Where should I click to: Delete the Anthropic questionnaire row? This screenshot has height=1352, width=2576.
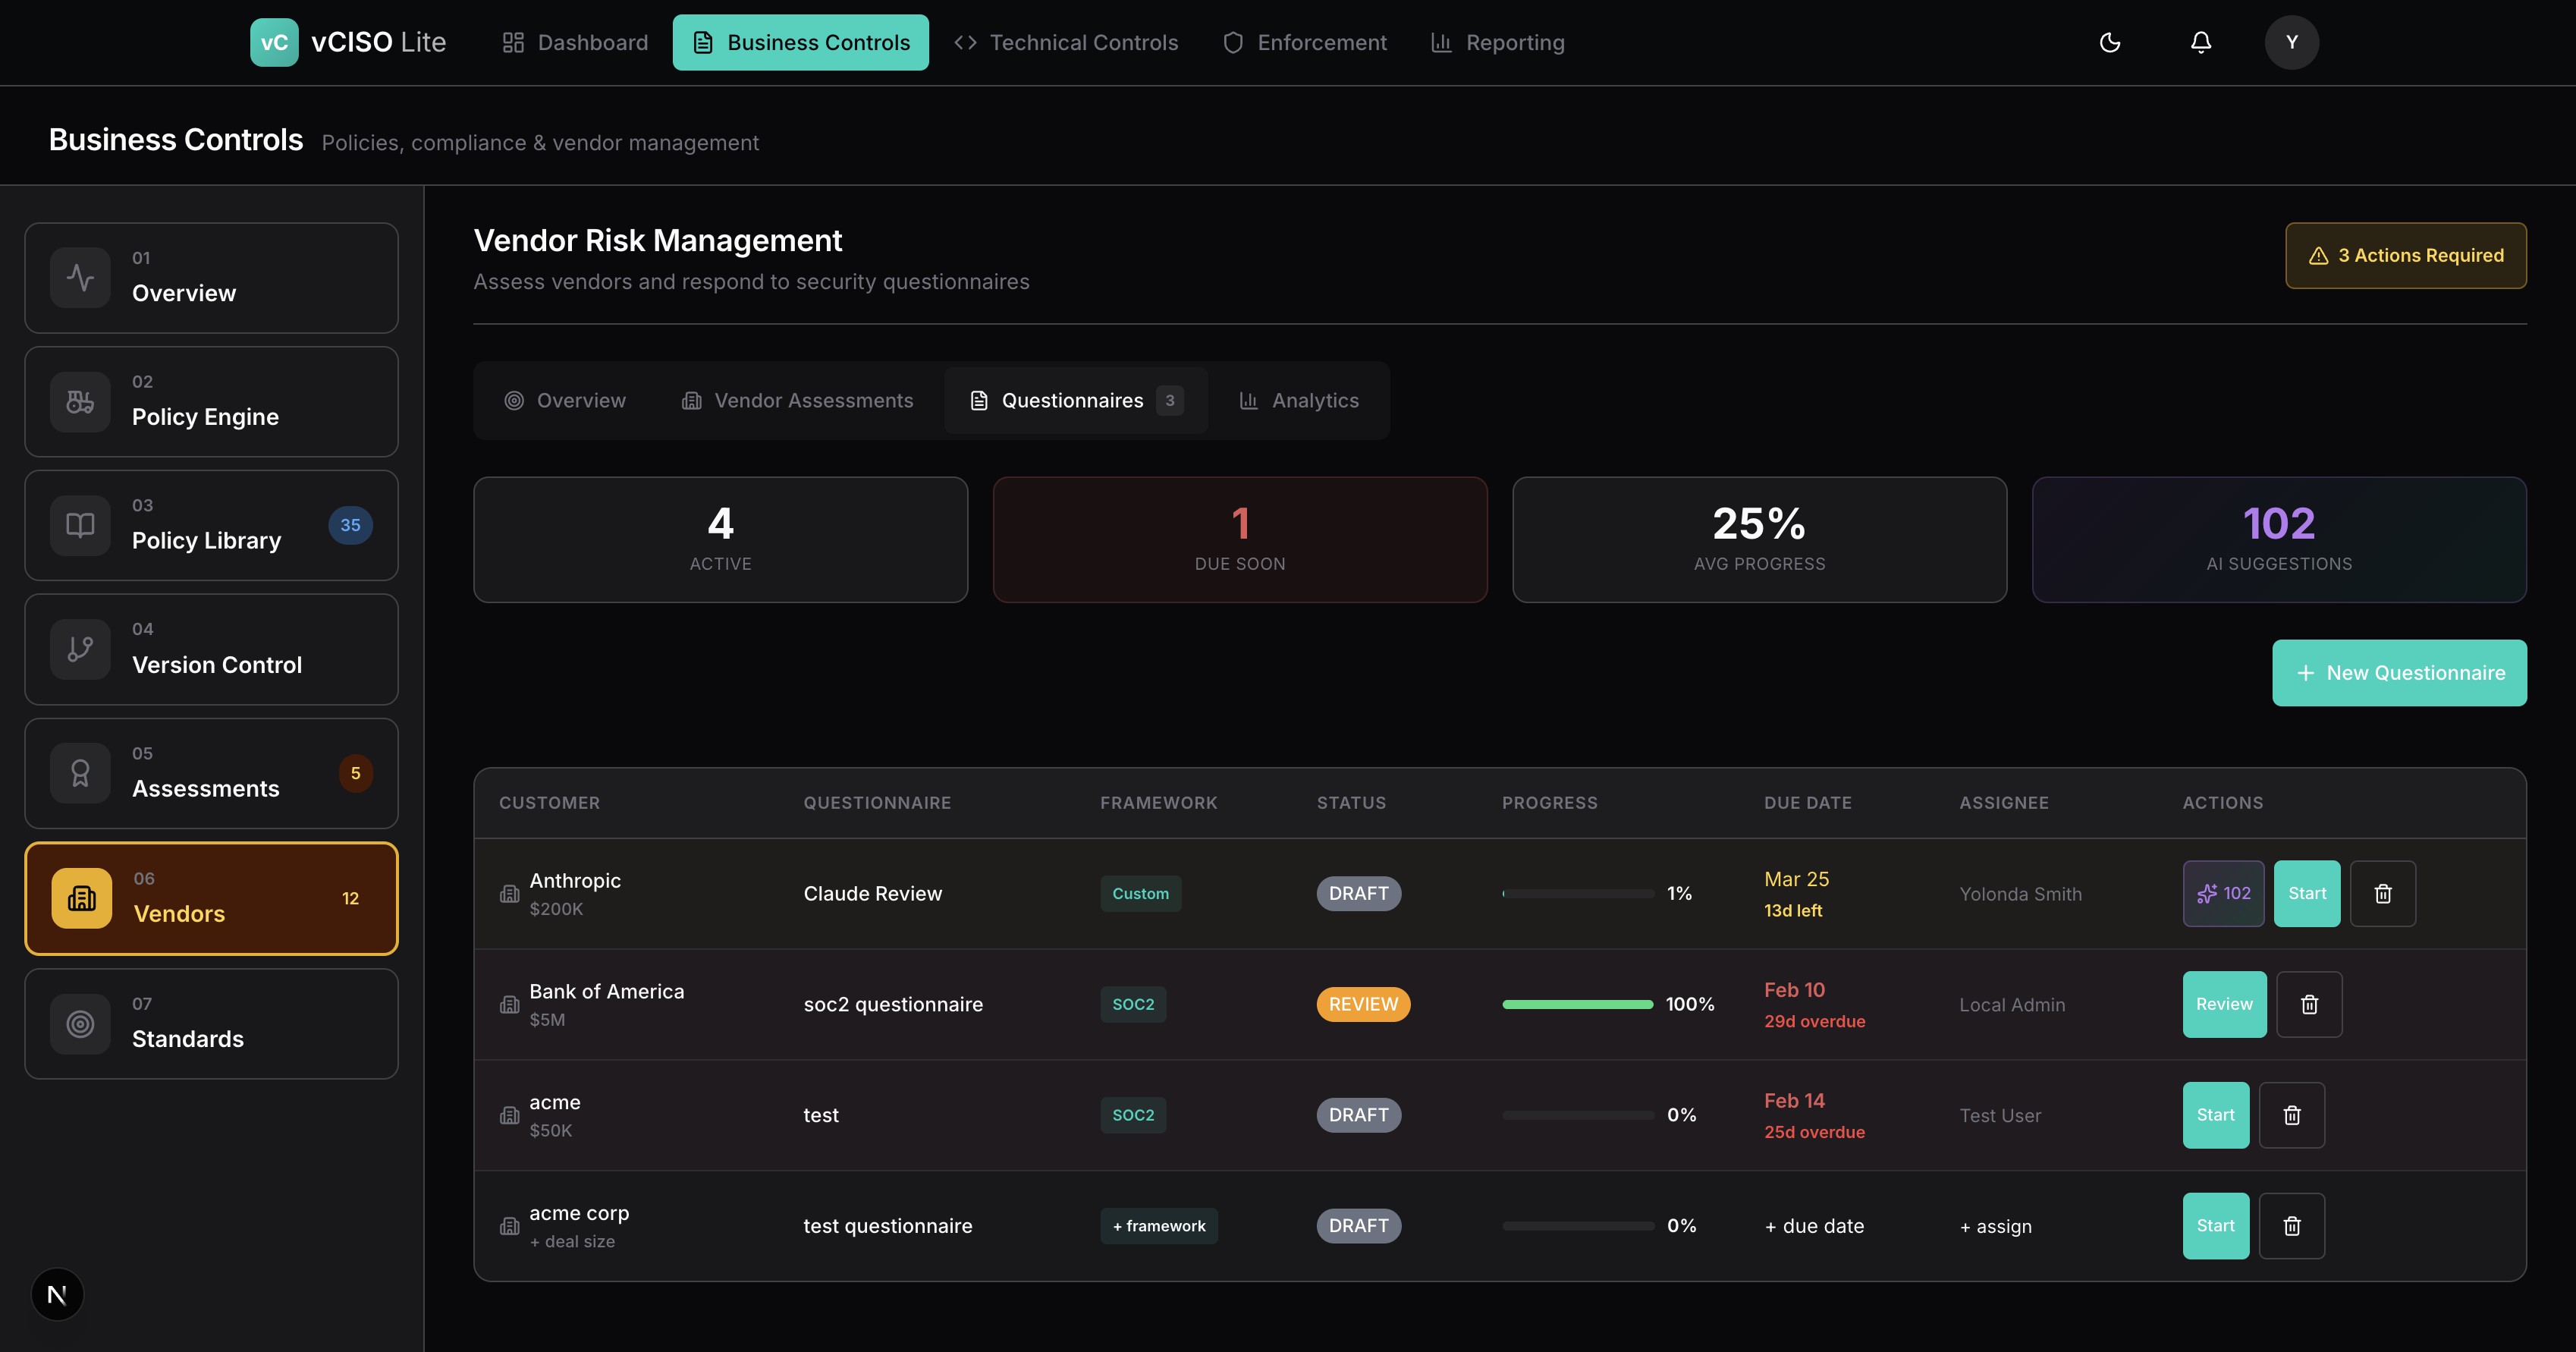2382,893
